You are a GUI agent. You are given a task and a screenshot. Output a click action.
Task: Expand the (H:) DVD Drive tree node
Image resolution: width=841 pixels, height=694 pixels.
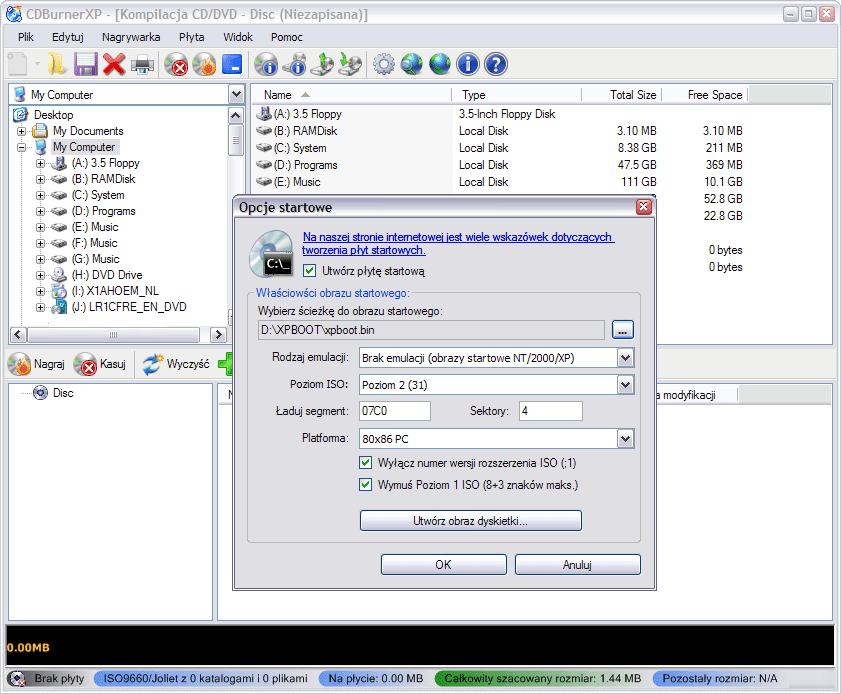click(40, 275)
